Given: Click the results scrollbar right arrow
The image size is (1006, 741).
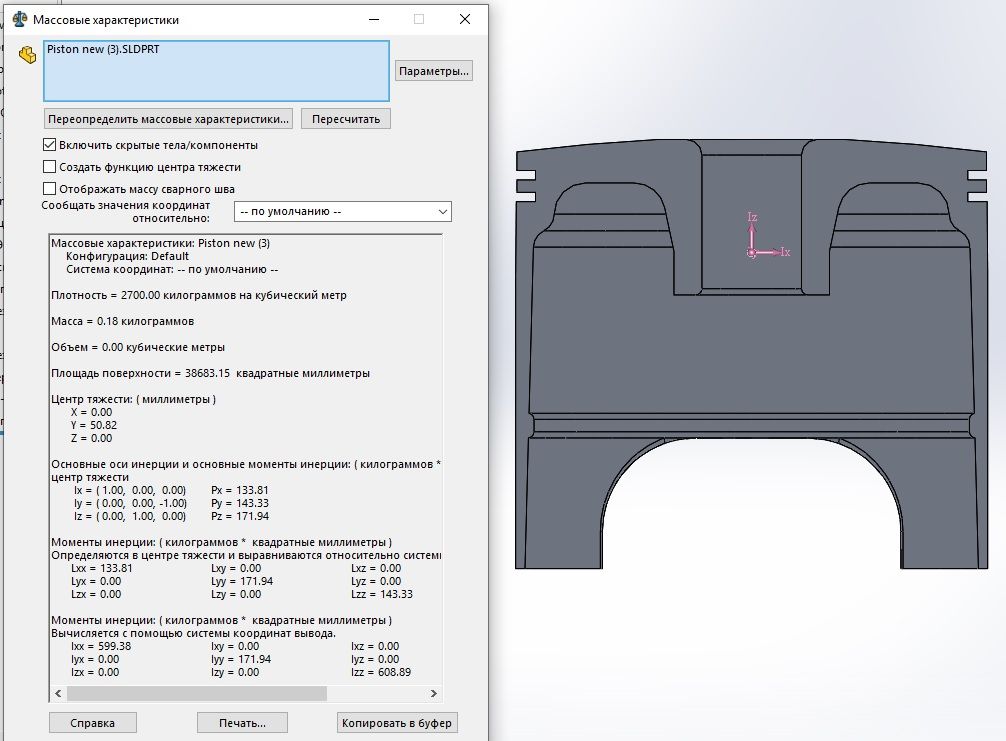Looking at the screenshot, I should tap(435, 693).
